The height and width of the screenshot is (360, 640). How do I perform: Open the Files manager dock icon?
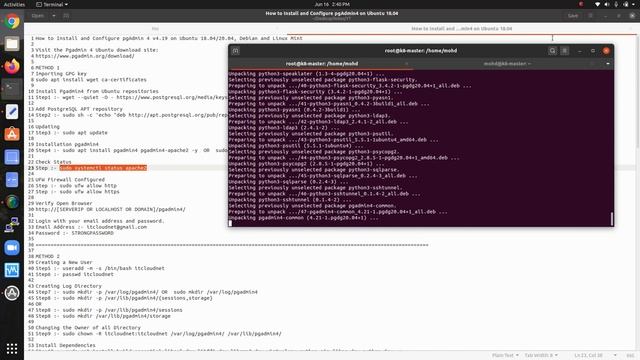(x=12, y=44)
